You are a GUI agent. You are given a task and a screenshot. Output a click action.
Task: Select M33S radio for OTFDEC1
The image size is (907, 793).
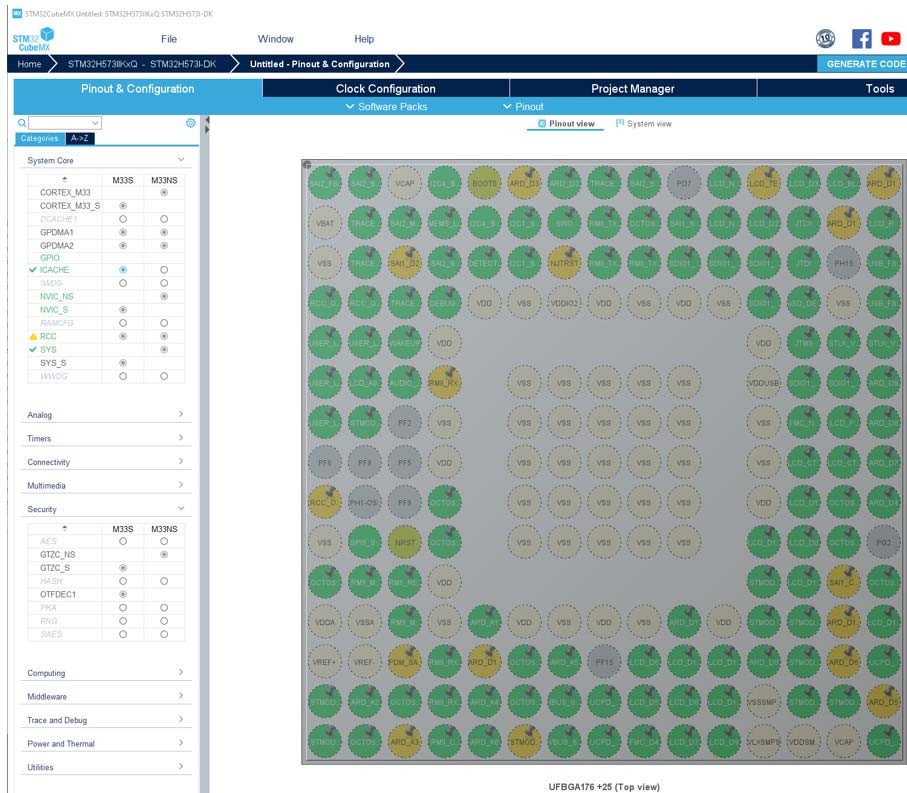(x=123, y=595)
